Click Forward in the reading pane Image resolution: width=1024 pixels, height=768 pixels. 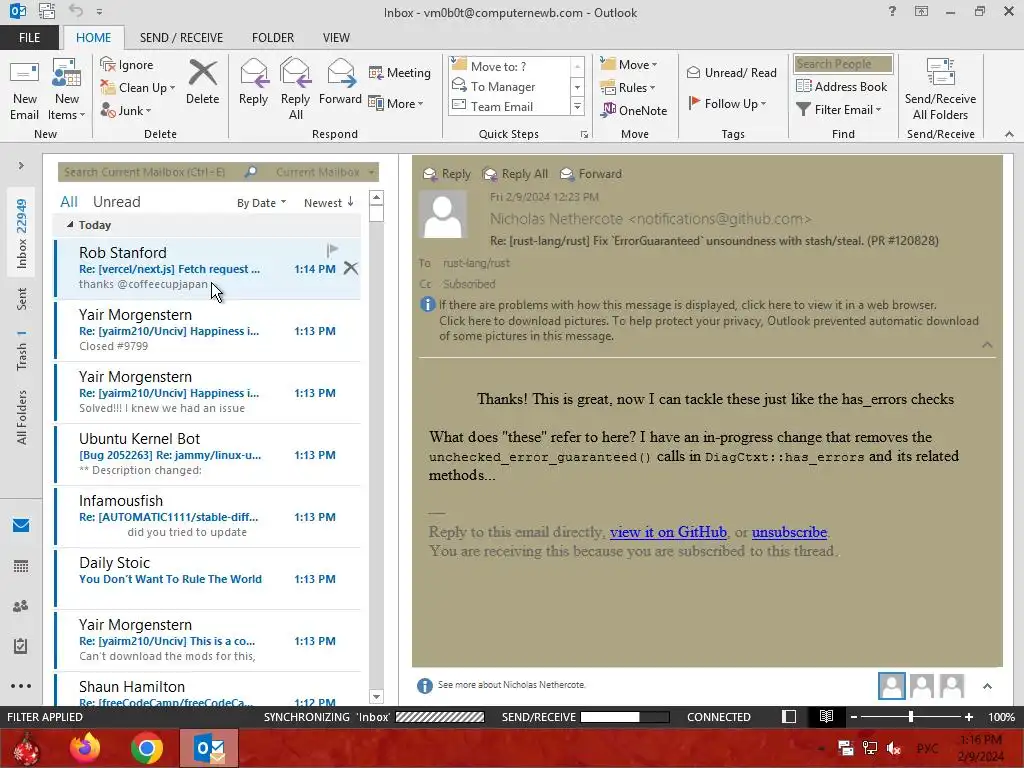(x=591, y=174)
